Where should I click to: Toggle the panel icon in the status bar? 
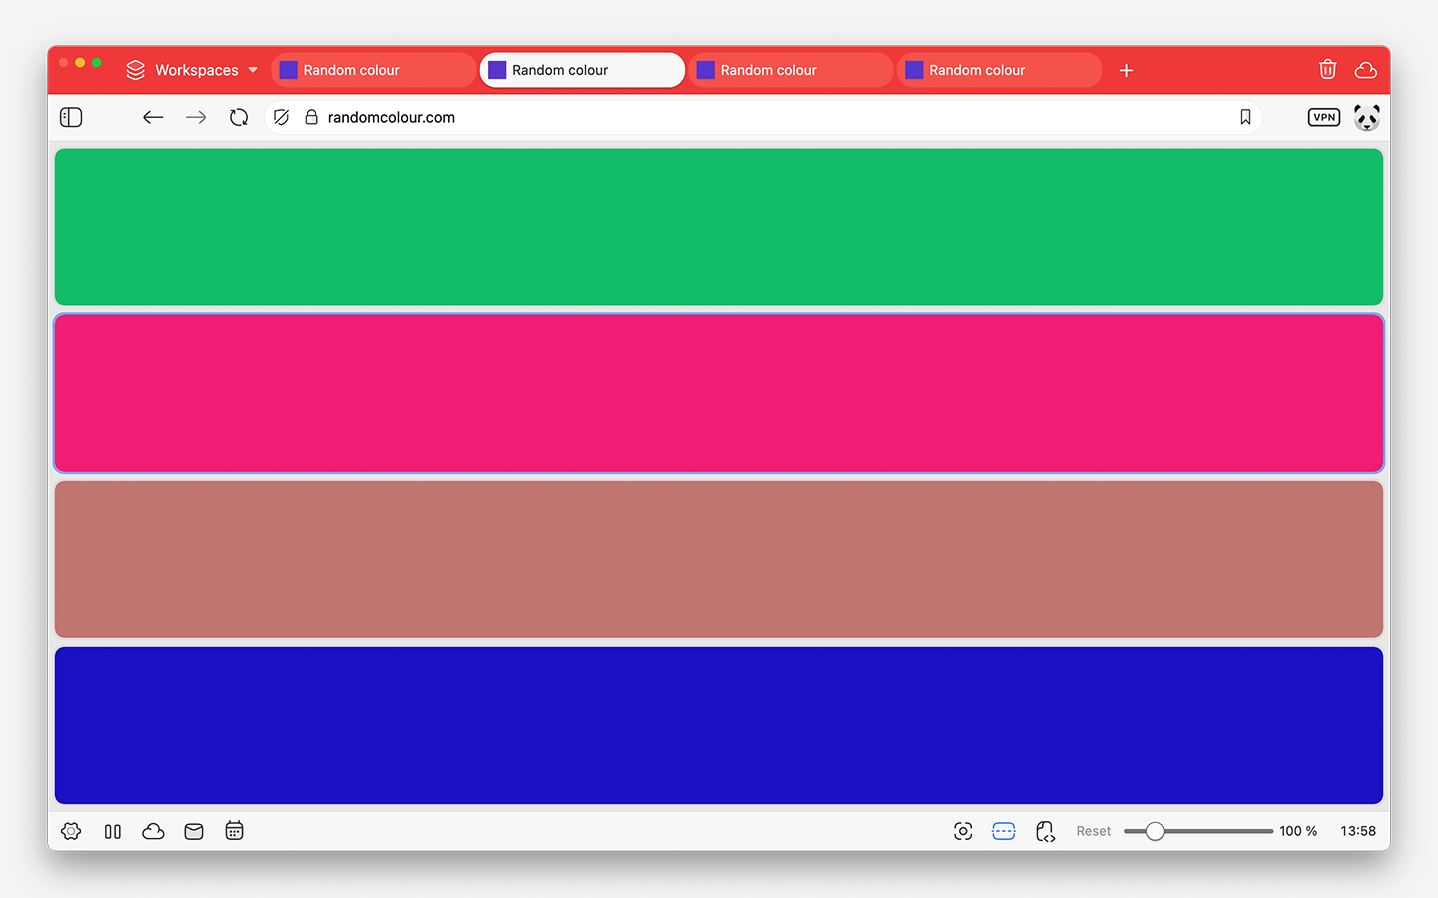click(113, 831)
